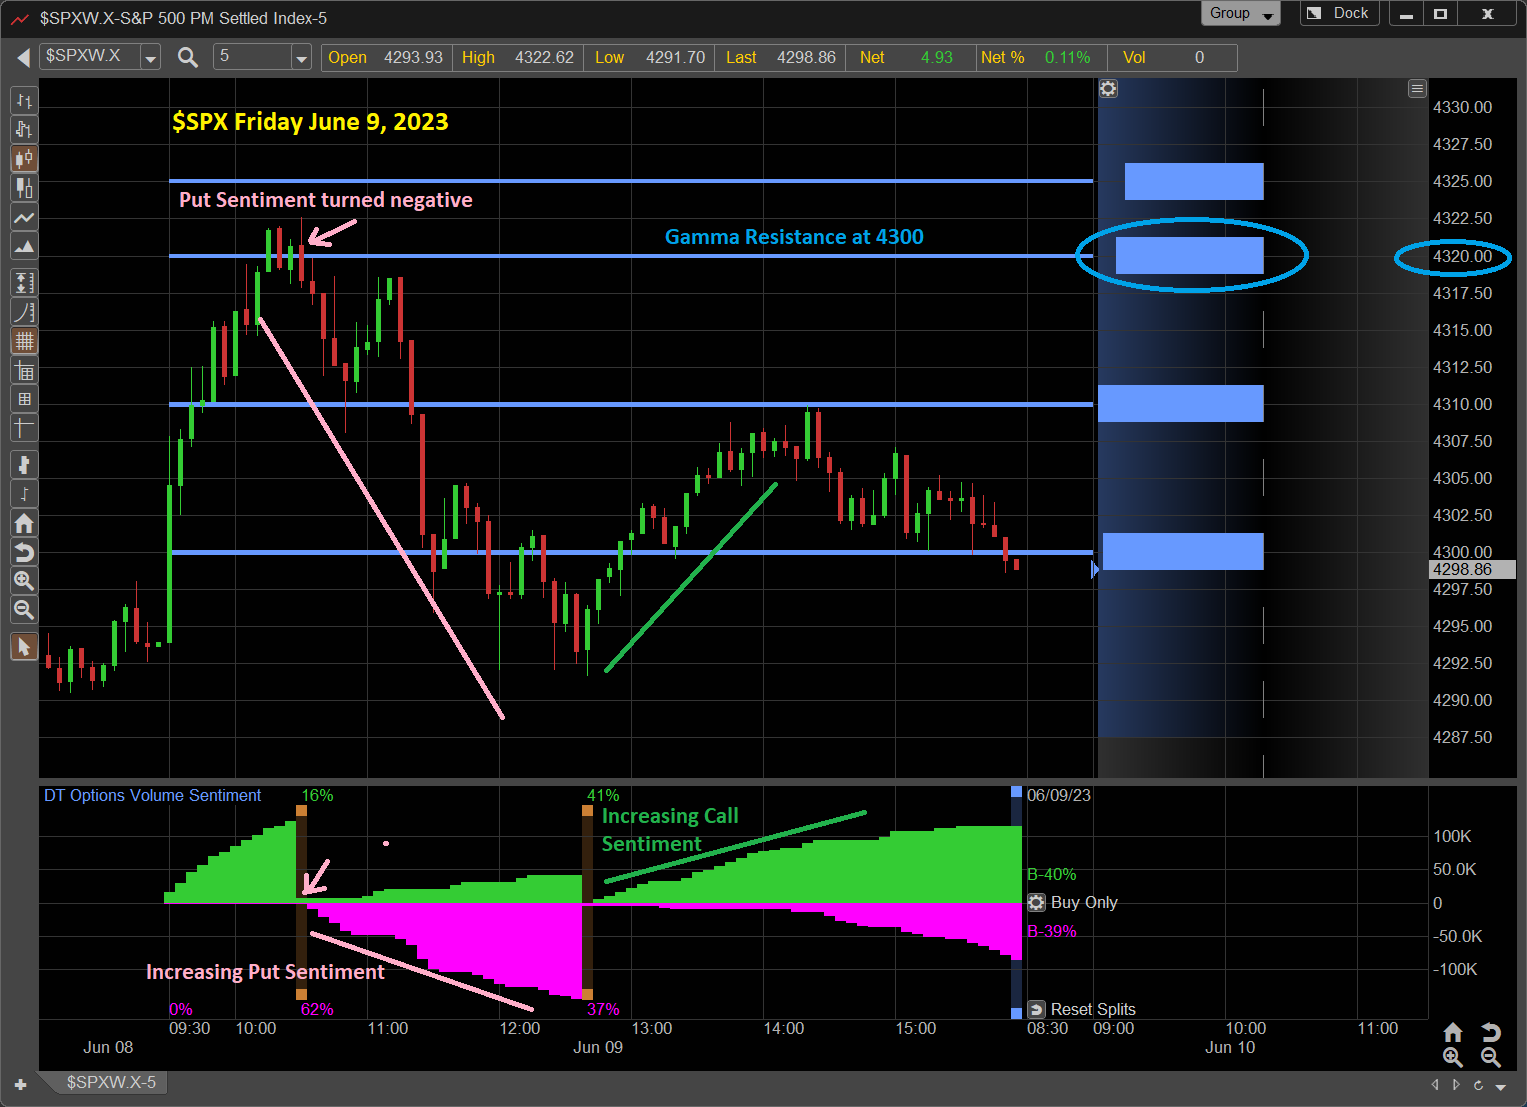The width and height of the screenshot is (1527, 1107).
Task: Zoom in using left toolbar magnifier plus
Action: pyautogui.click(x=24, y=581)
